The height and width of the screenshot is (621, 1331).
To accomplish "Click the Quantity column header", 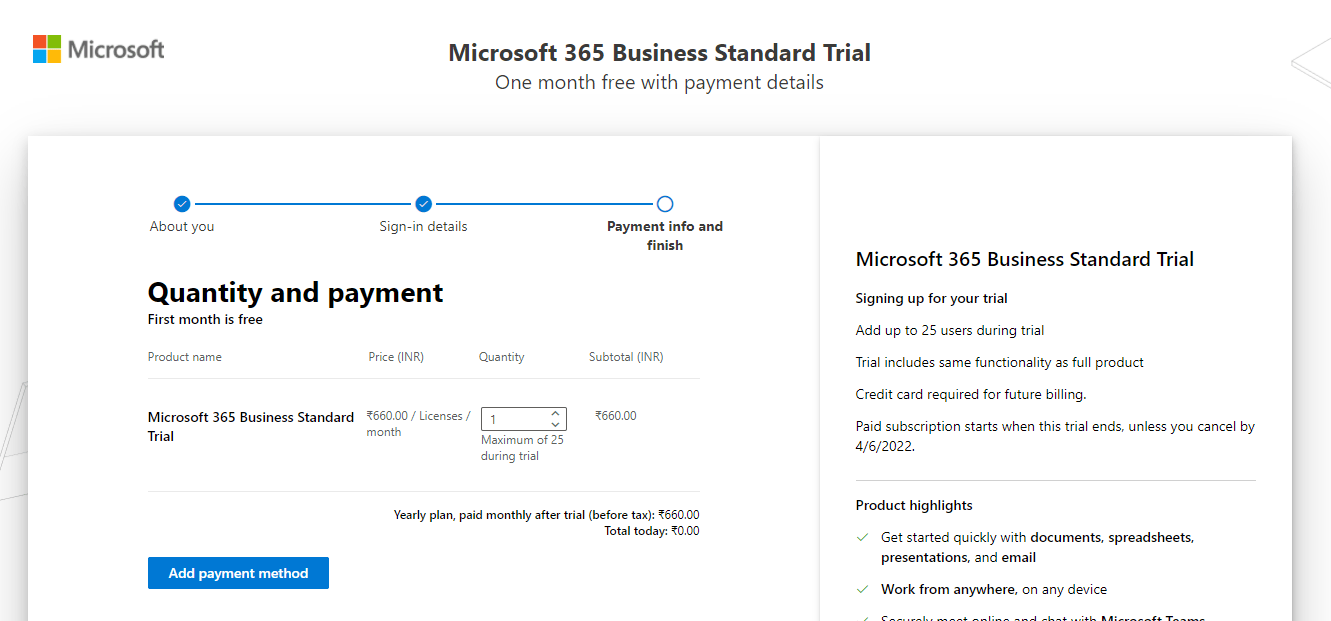I will point(502,357).
